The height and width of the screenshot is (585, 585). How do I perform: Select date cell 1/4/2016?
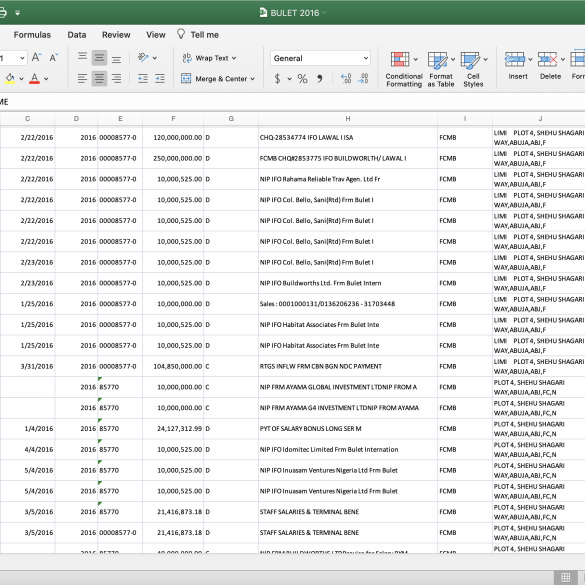tap(28, 429)
